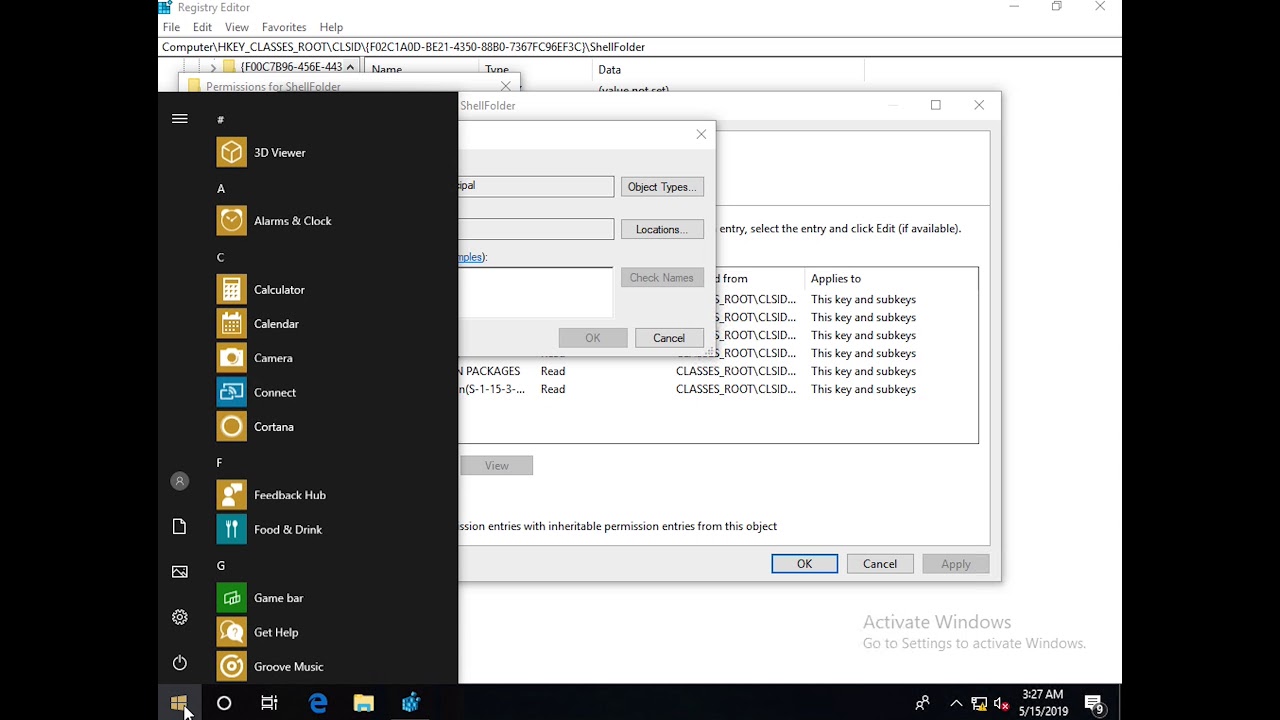Launch Microsoft Edge from taskbar

coord(318,703)
